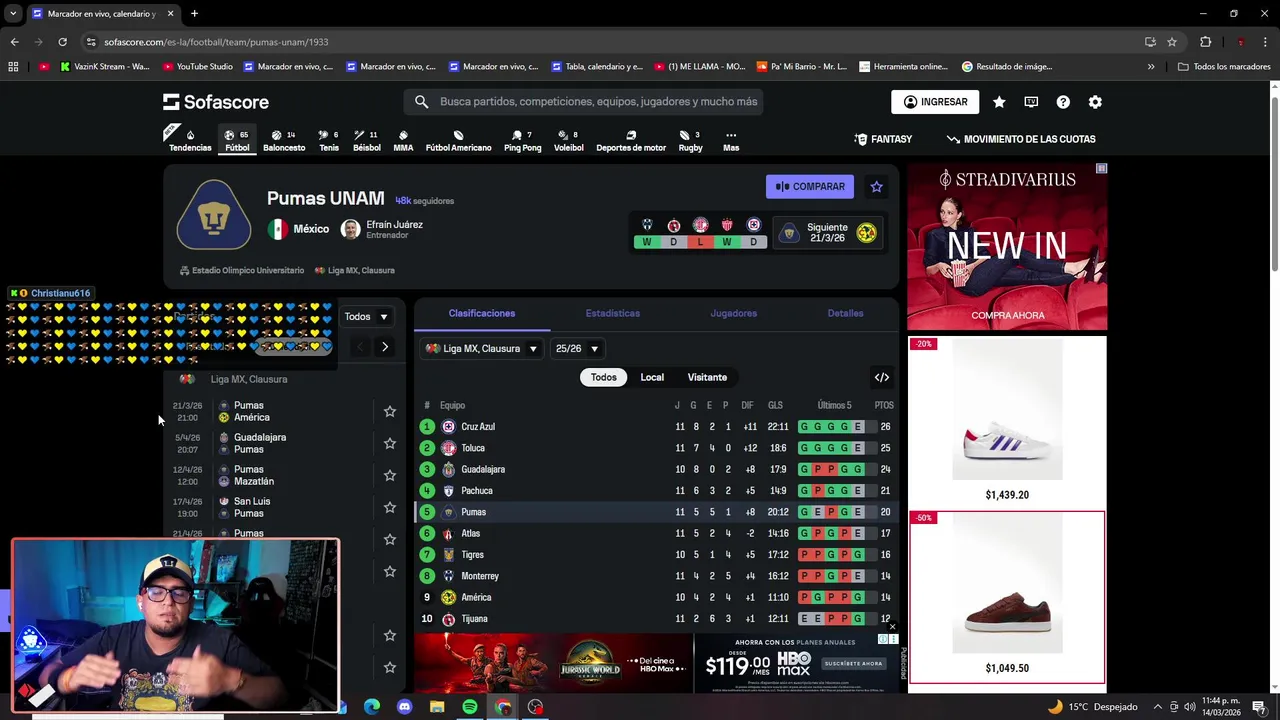
Task: Go to next matches page arrow
Action: (x=385, y=347)
